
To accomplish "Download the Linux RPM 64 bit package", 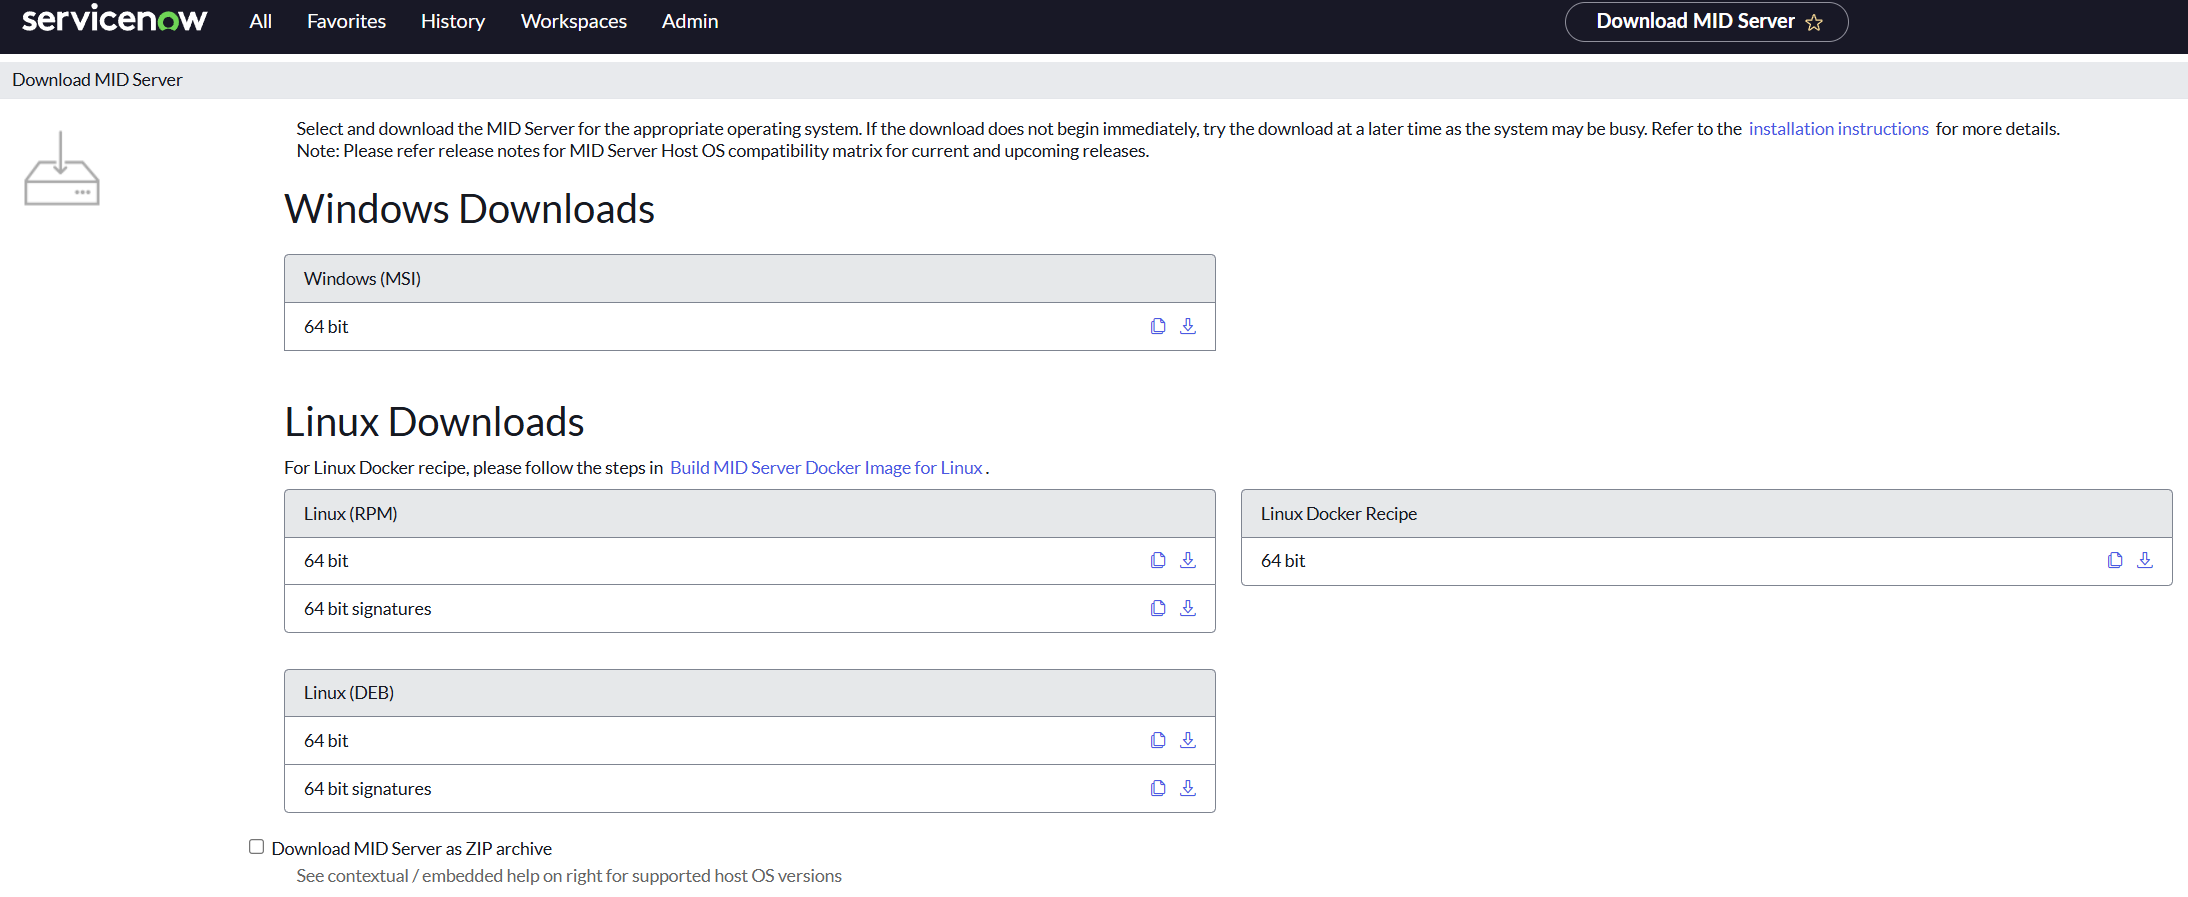I will (x=1188, y=560).
